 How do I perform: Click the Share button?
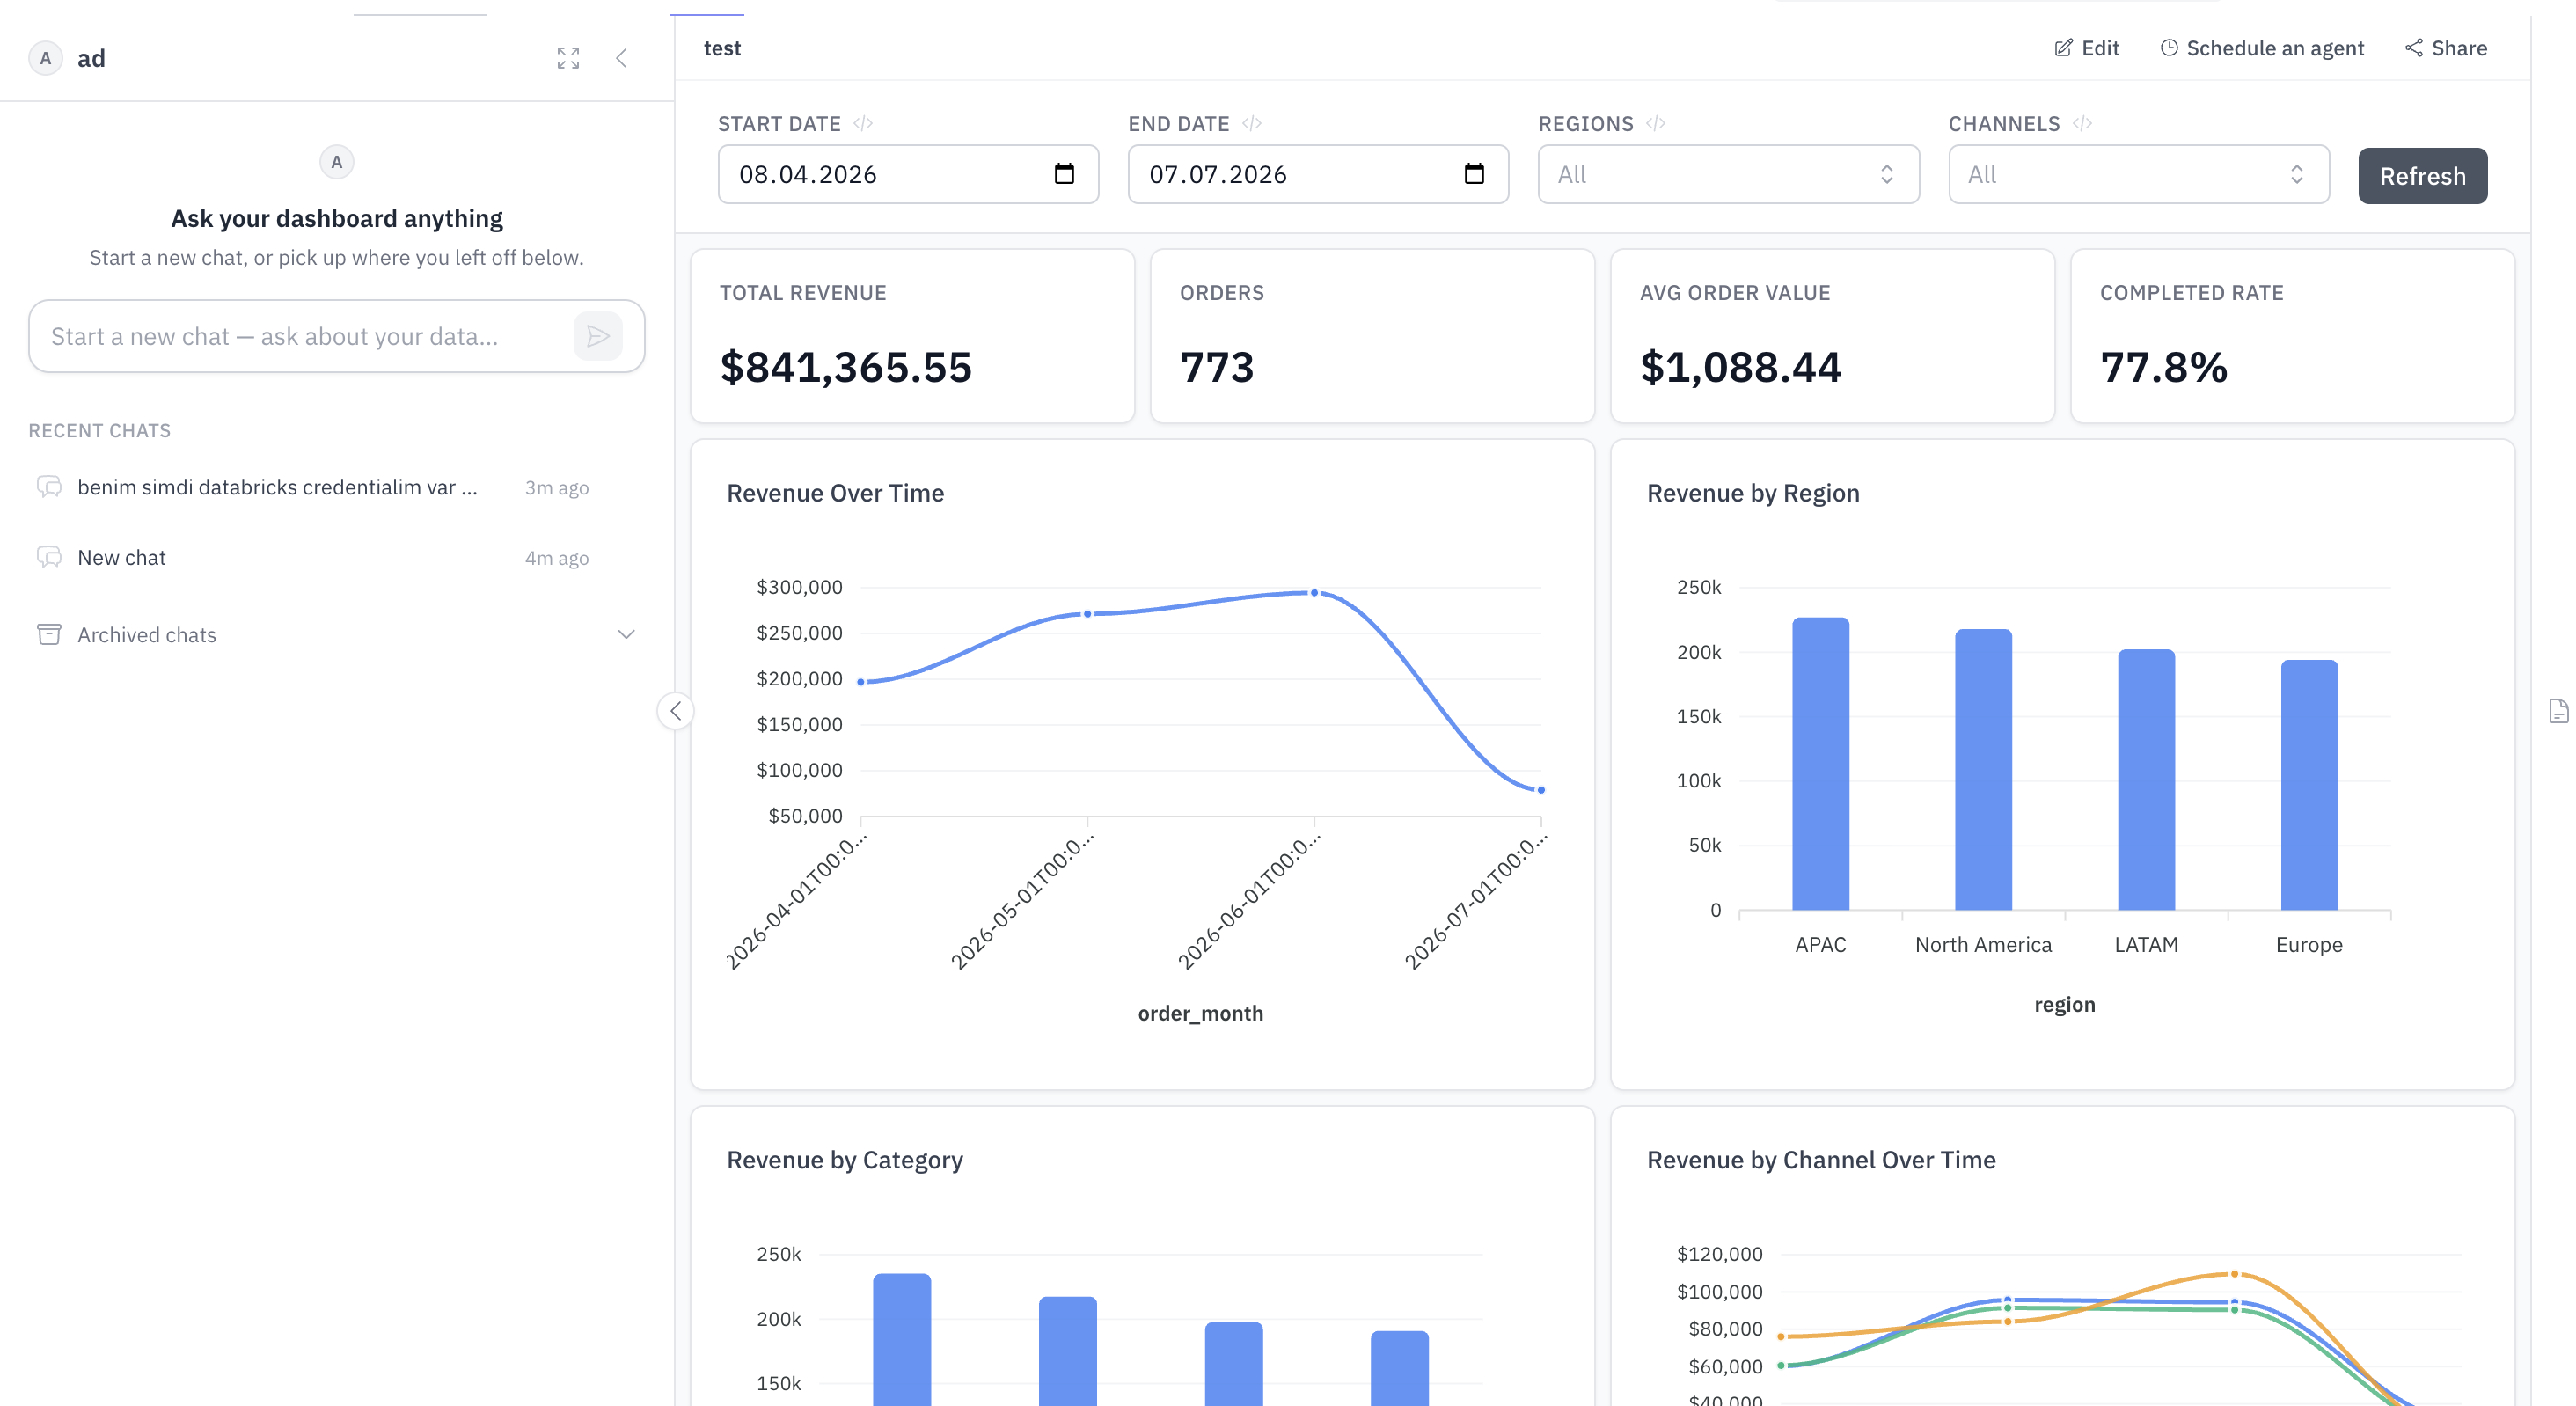click(x=2446, y=48)
